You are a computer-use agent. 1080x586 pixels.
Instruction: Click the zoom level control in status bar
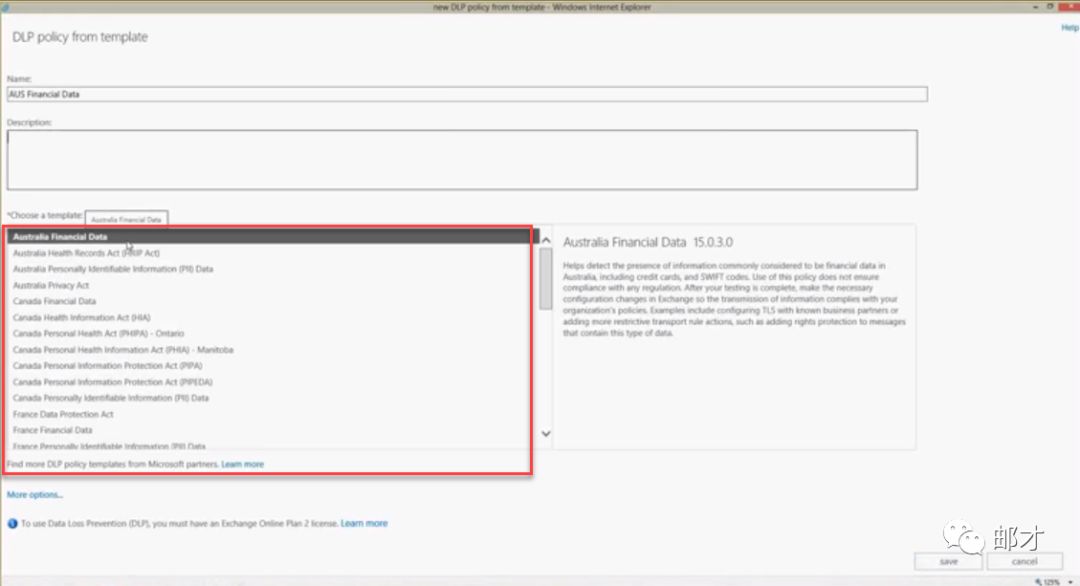tap(1050, 581)
